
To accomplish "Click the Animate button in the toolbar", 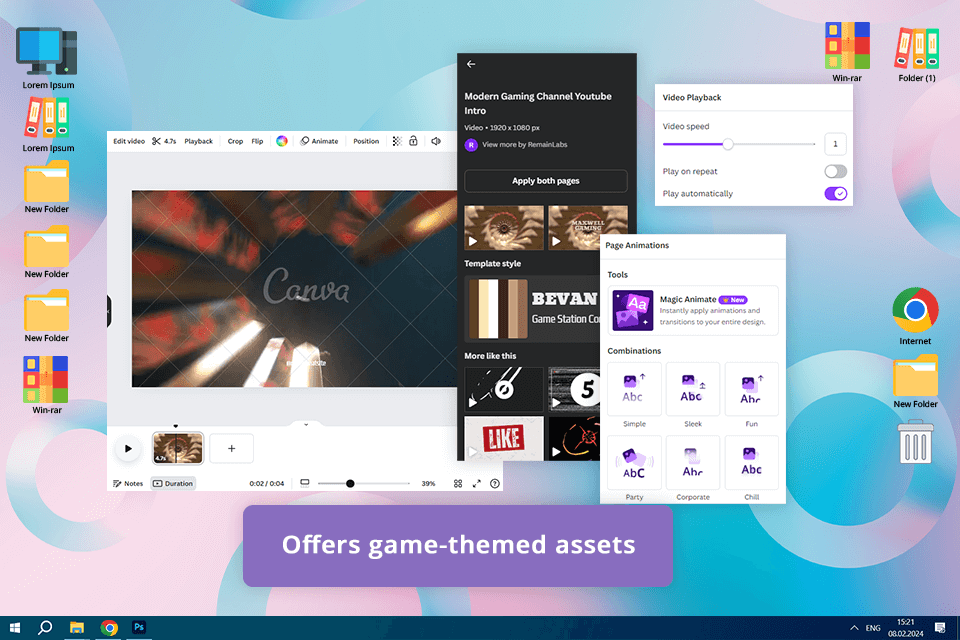I will point(319,141).
